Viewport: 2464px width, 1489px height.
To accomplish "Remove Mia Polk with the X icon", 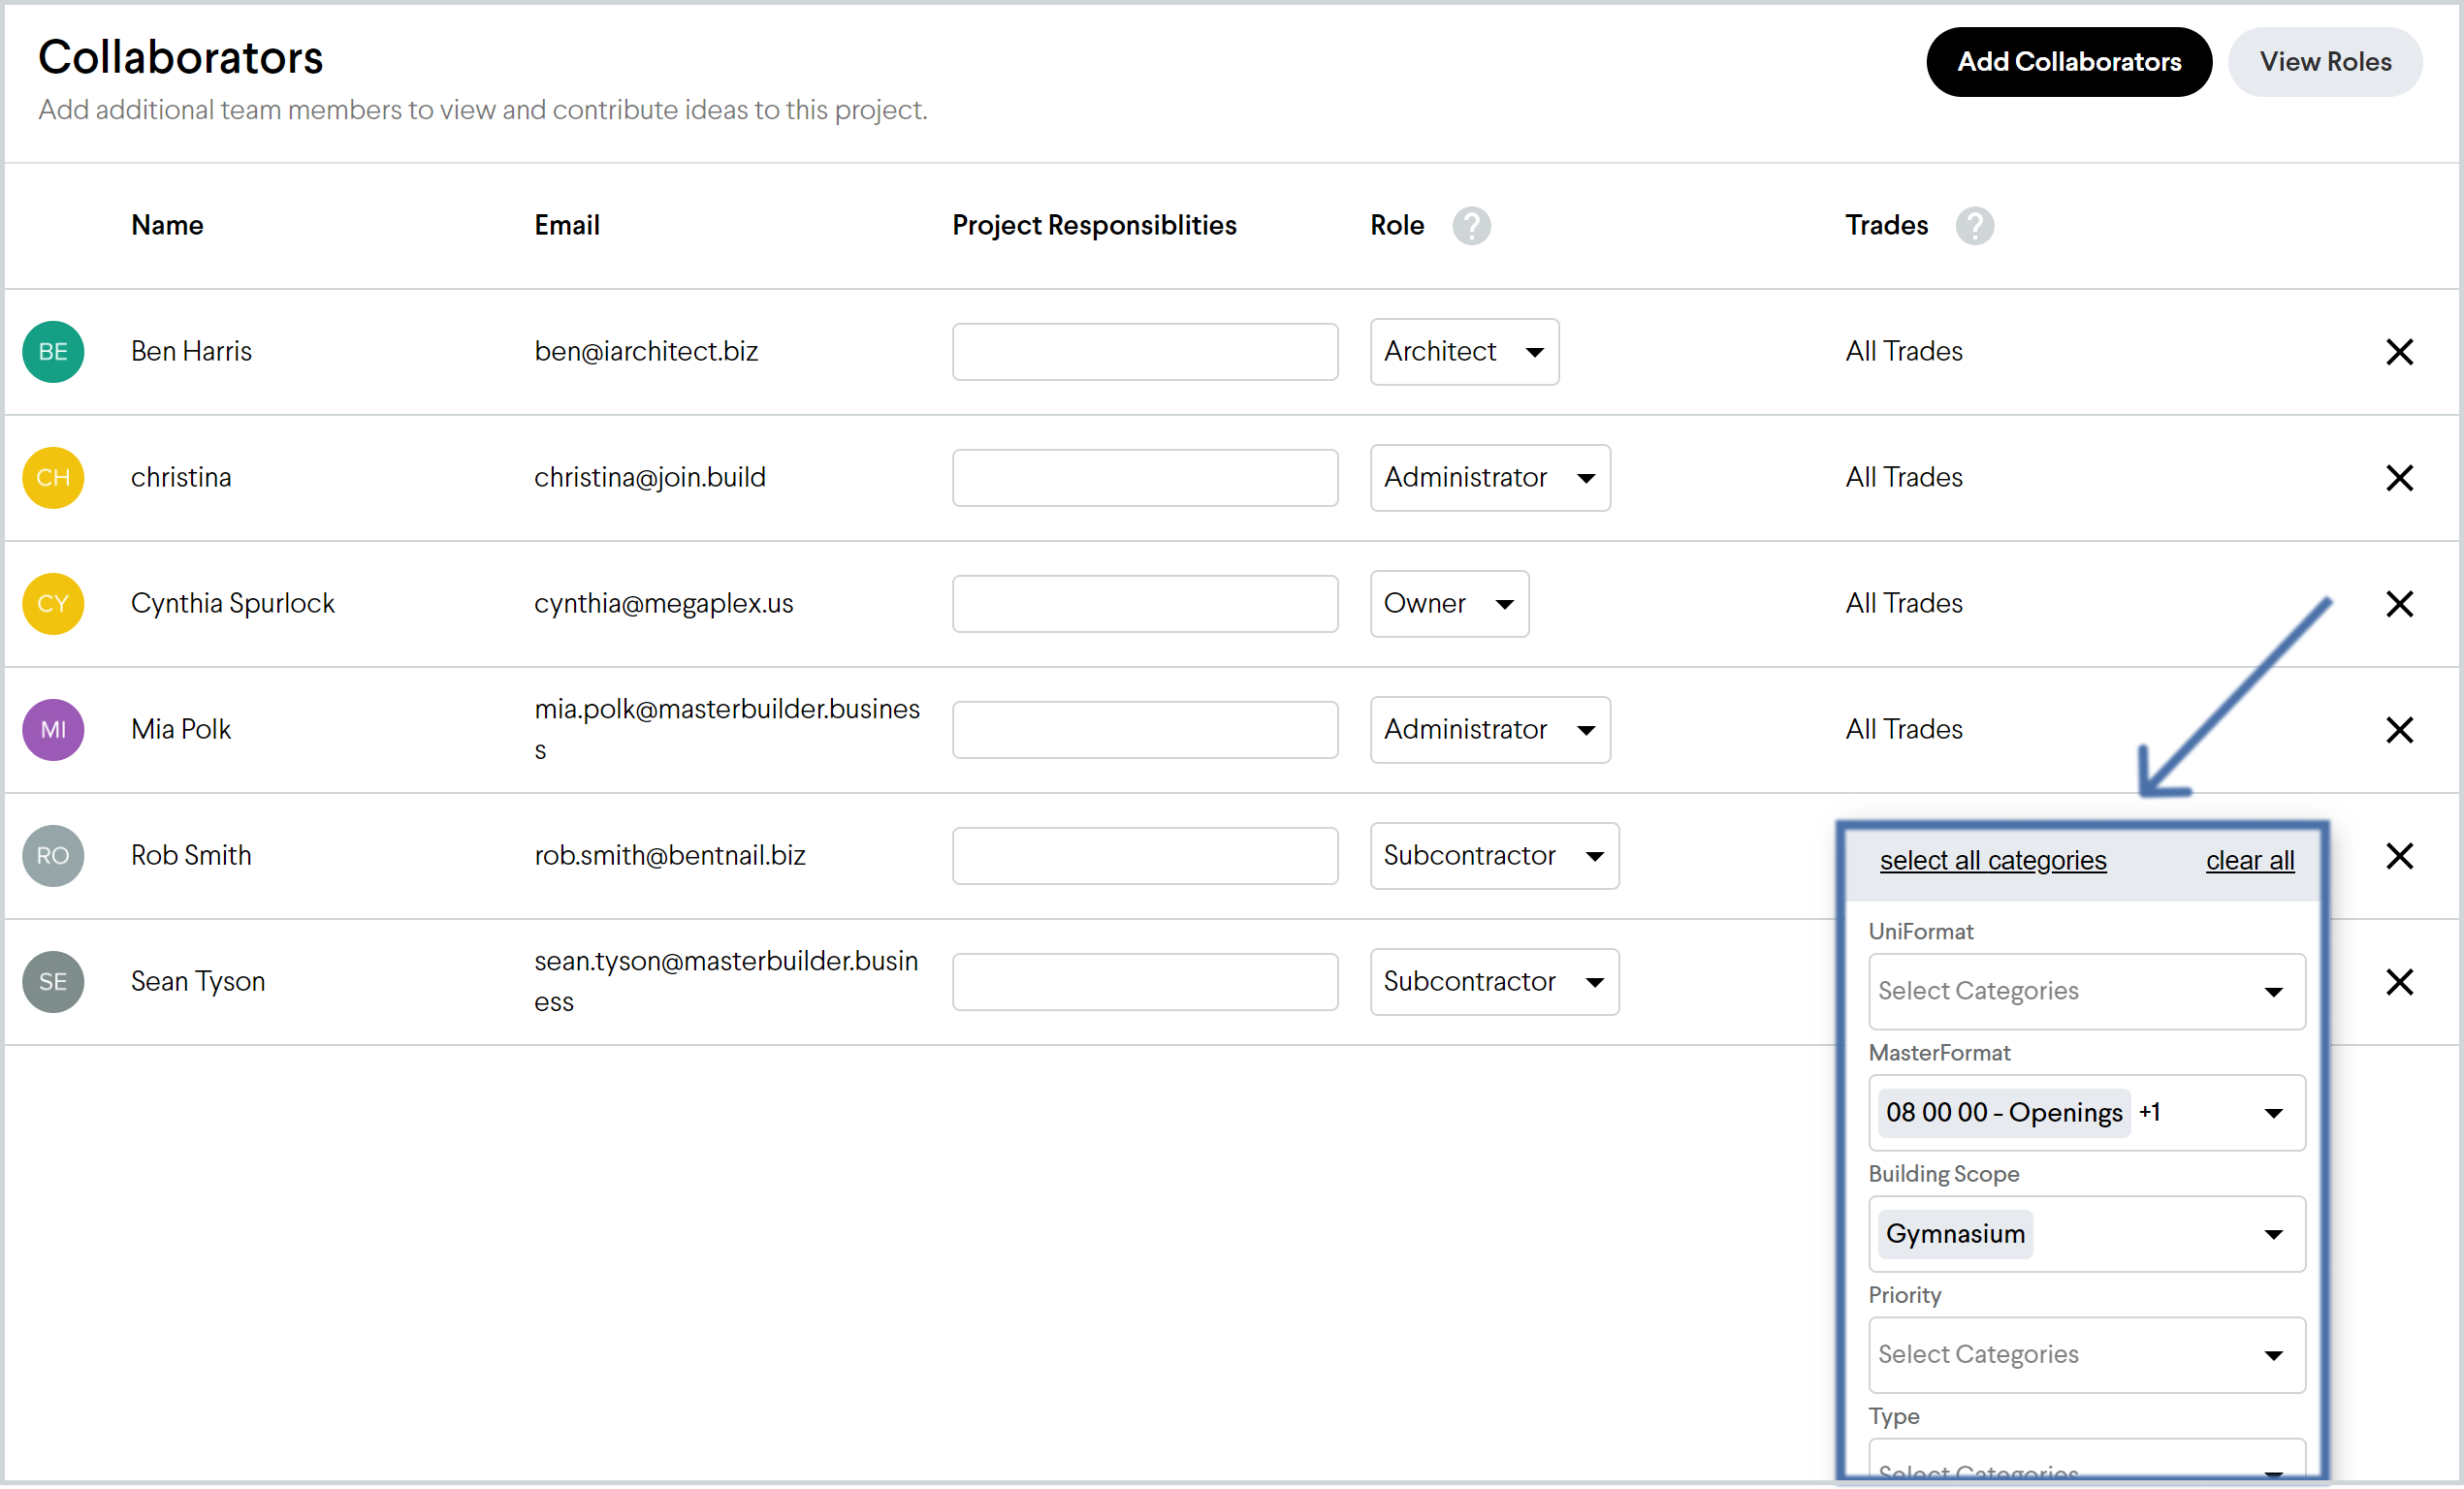I will coord(2399,730).
